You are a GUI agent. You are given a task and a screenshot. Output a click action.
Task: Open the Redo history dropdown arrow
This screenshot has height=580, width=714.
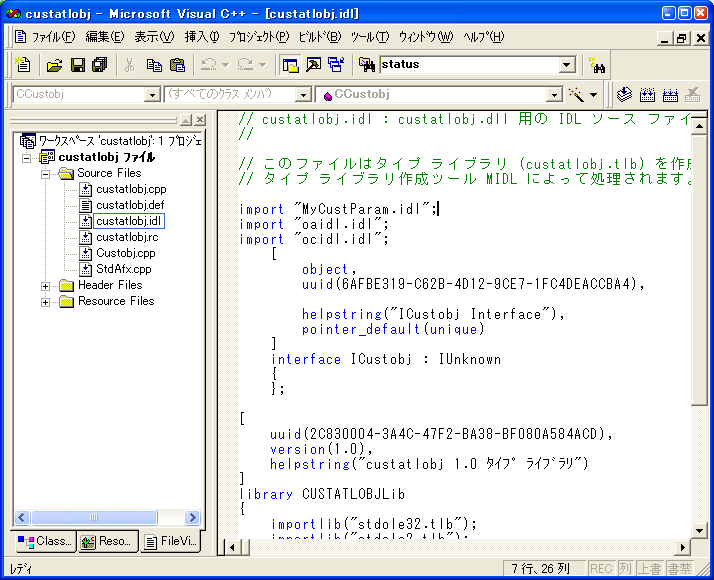point(263,65)
